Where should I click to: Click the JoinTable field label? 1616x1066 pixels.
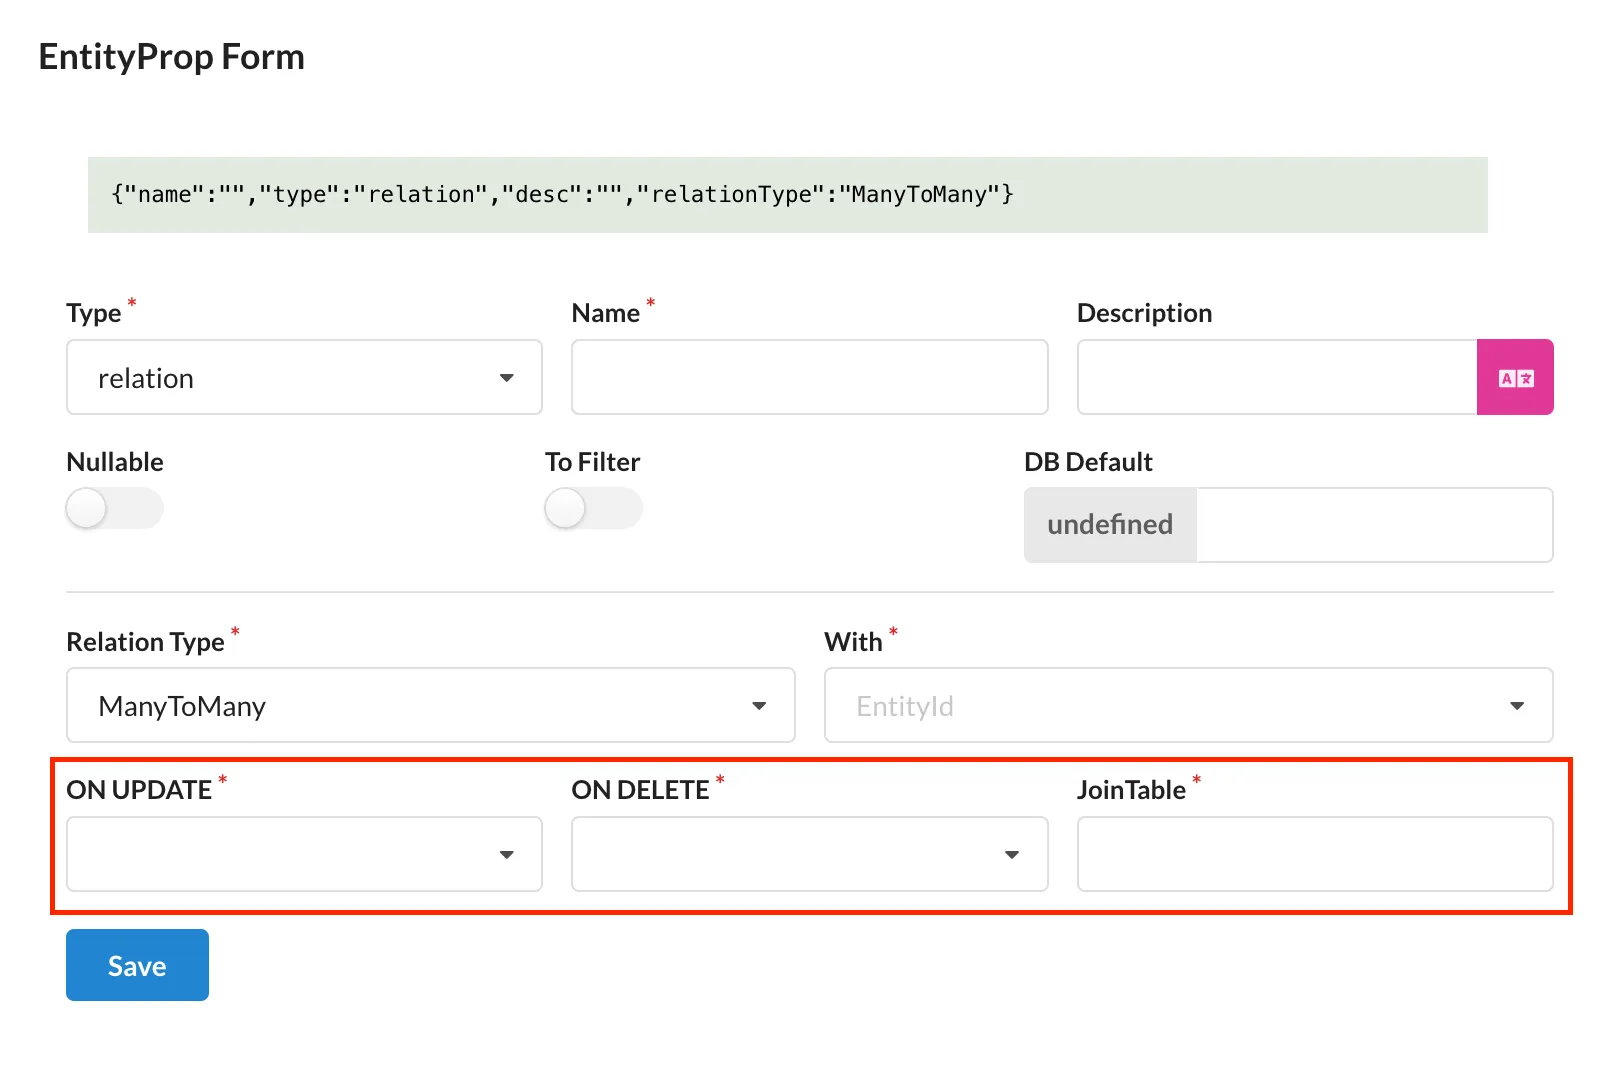pyautogui.click(x=1131, y=790)
